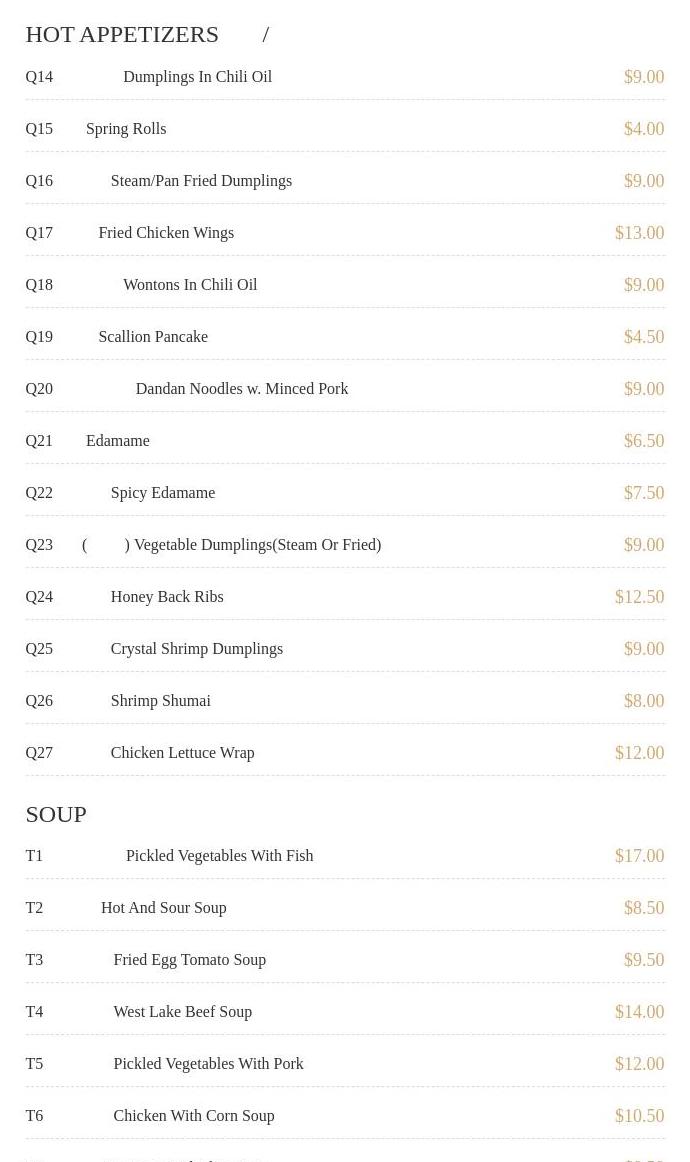This screenshot has height=1162, width=690.
Task: Select Dandan Noodles w. Minced Pork
Action: coord(242,388)
